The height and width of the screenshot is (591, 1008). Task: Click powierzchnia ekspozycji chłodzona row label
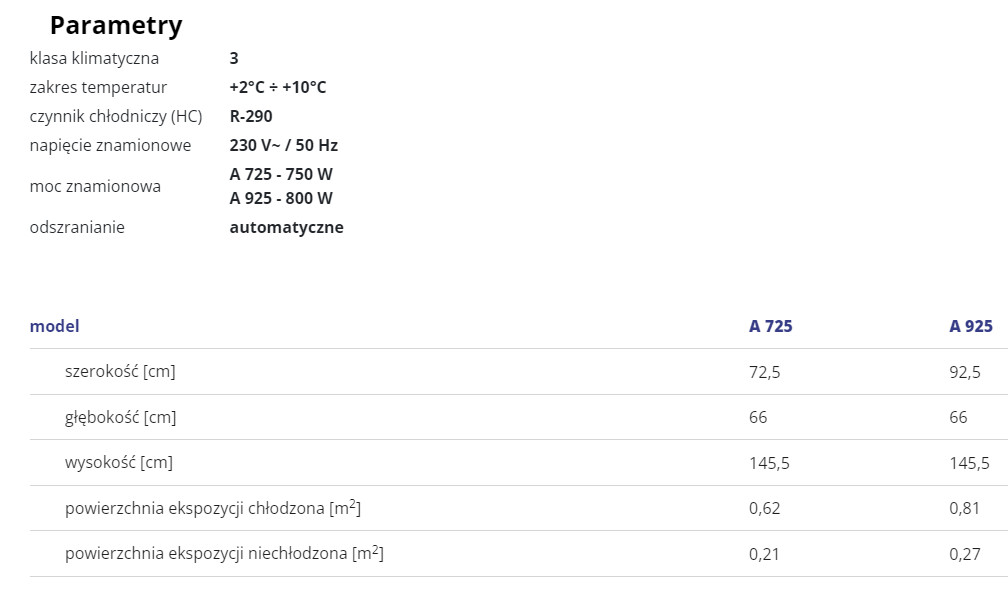point(213,508)
